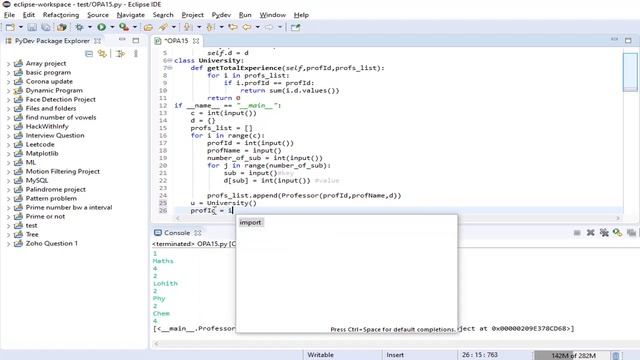
Task: Click the Back navigation arrow icon
Action: click(x=247, y=27)
